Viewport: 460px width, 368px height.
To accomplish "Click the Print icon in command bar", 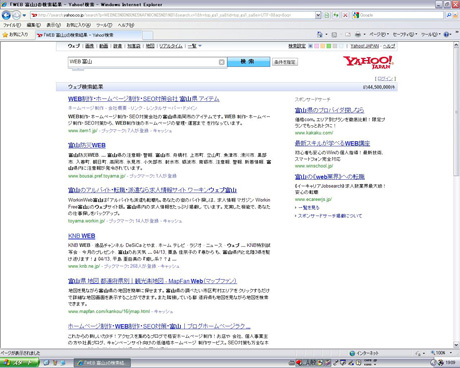I will coord(358,34).
